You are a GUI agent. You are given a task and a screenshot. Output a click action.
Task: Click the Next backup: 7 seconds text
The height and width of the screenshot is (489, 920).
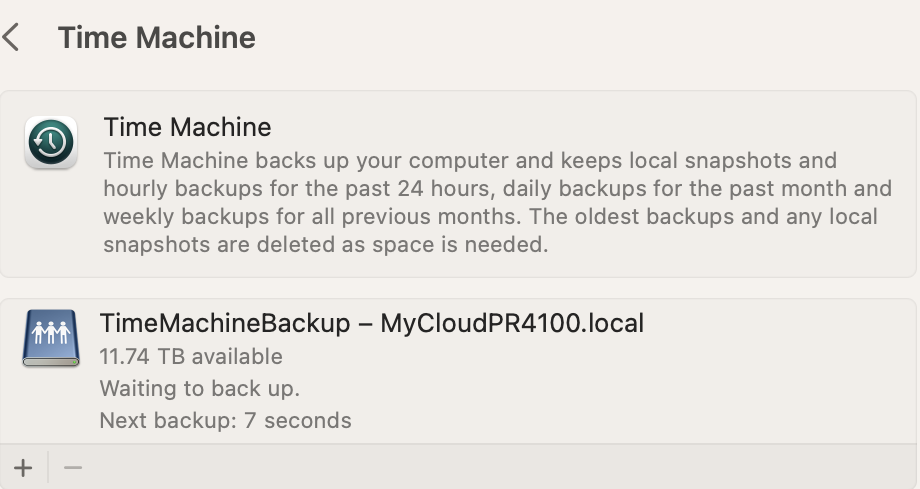coord(225,420)
